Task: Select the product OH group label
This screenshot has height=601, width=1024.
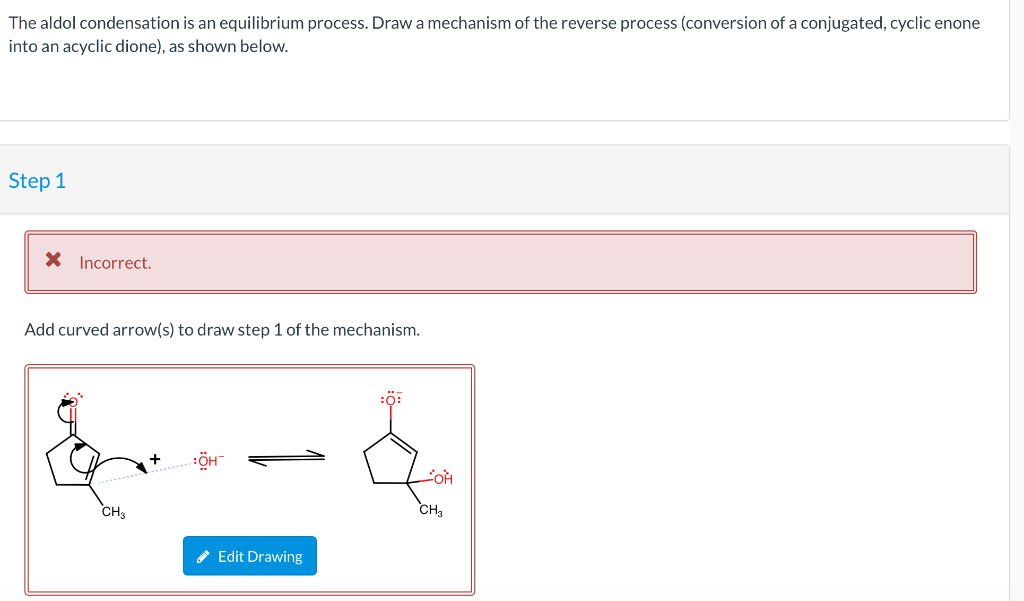Action: coord(442,478)
